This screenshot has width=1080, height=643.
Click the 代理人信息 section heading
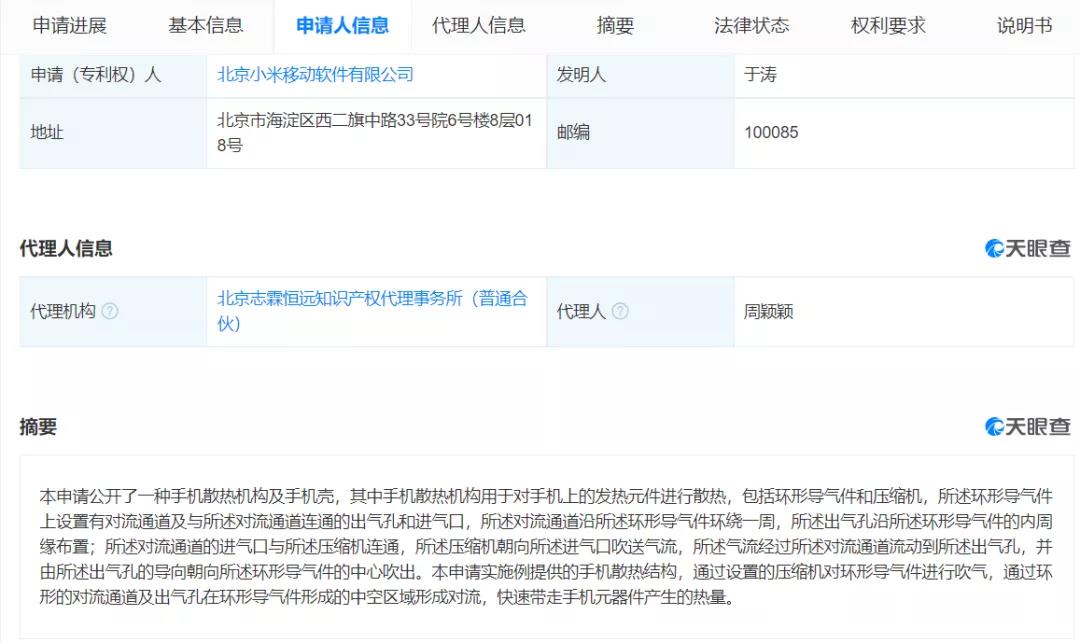pyautogui.click(x=66, y=249)
